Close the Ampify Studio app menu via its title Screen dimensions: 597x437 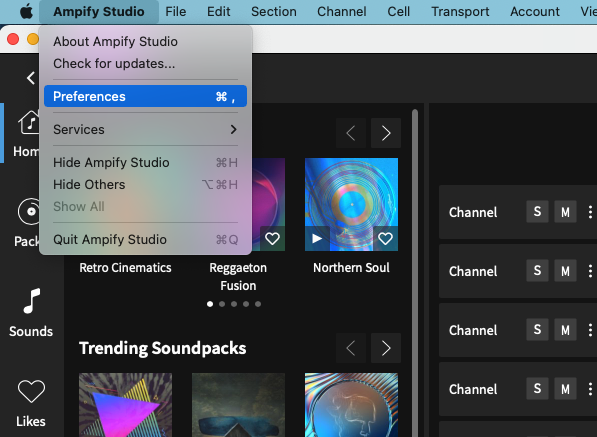99,12
